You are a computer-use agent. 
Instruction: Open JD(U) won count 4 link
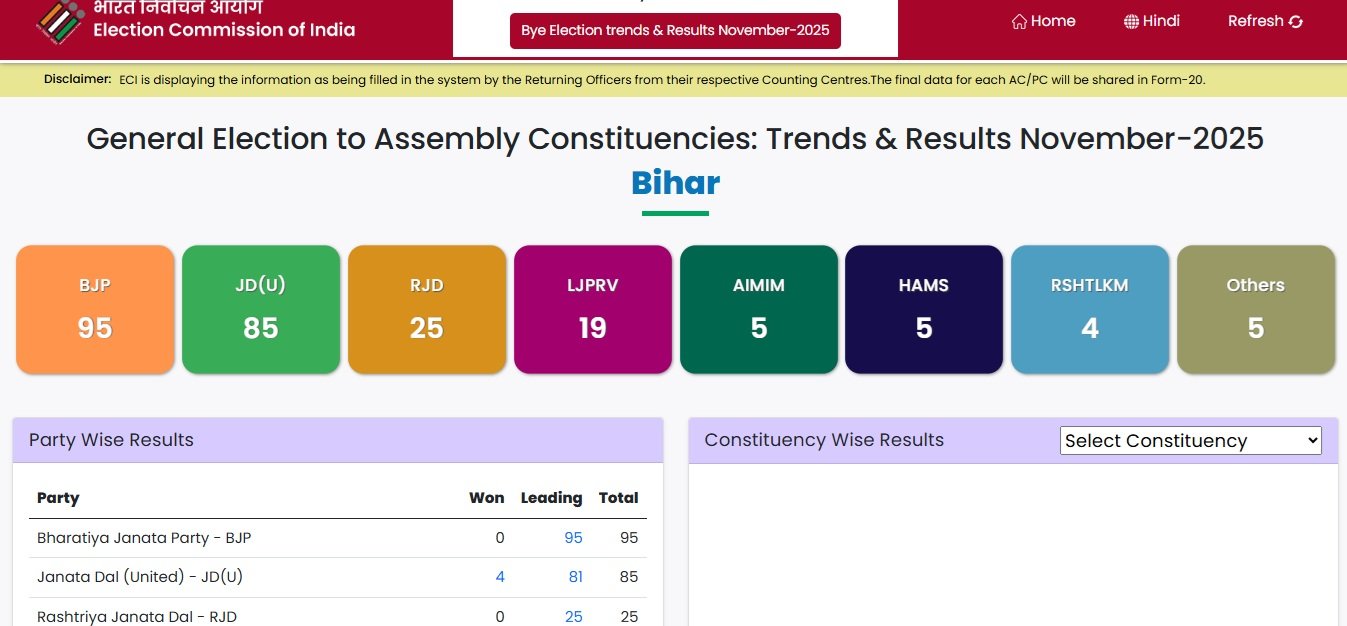[x=500, y=577]
